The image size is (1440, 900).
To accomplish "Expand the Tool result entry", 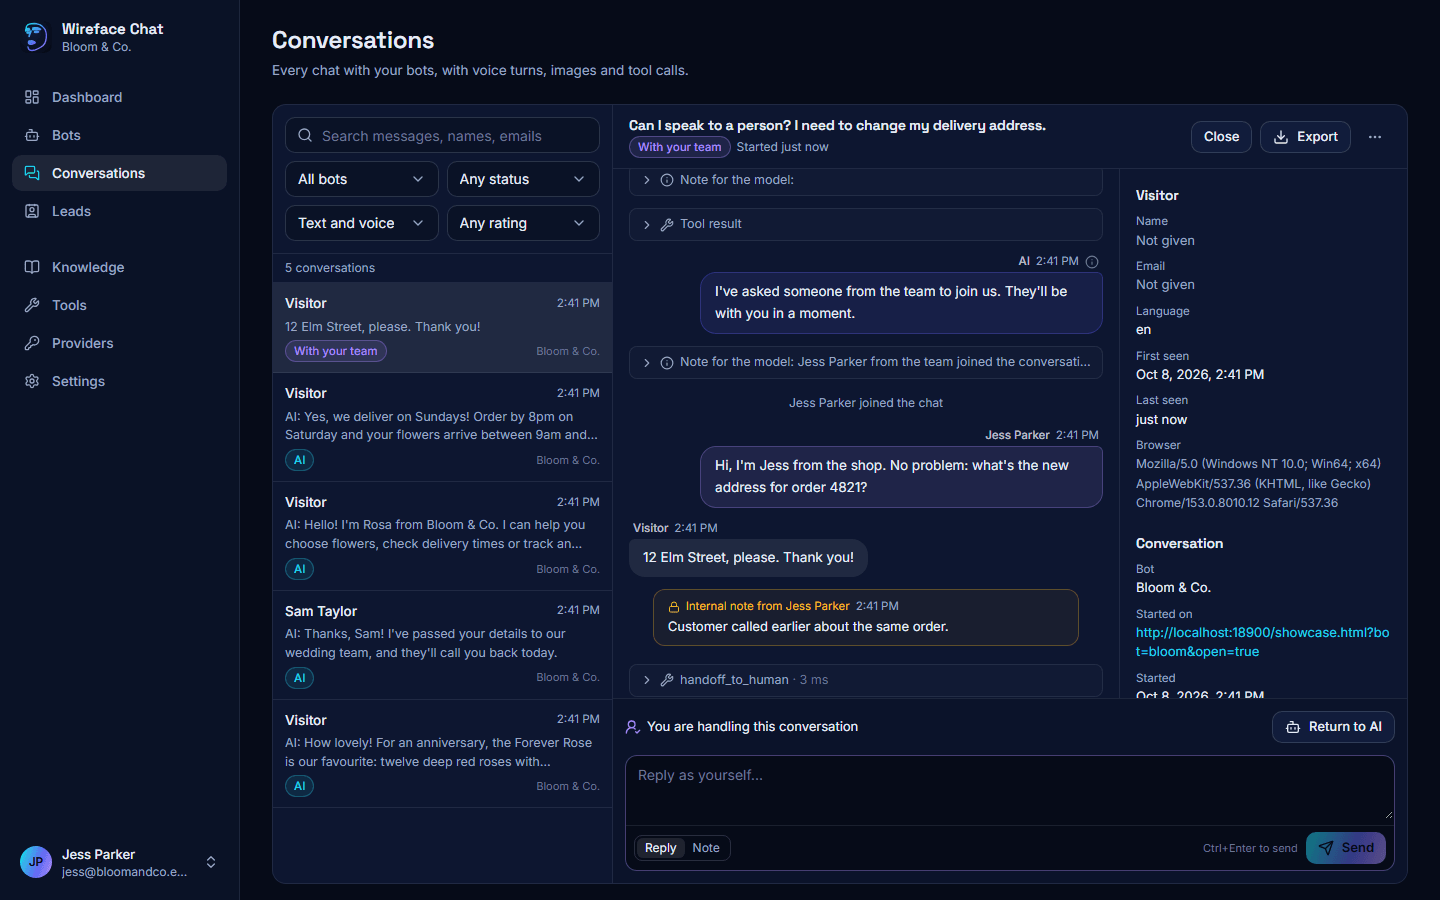I will point(866,224).
